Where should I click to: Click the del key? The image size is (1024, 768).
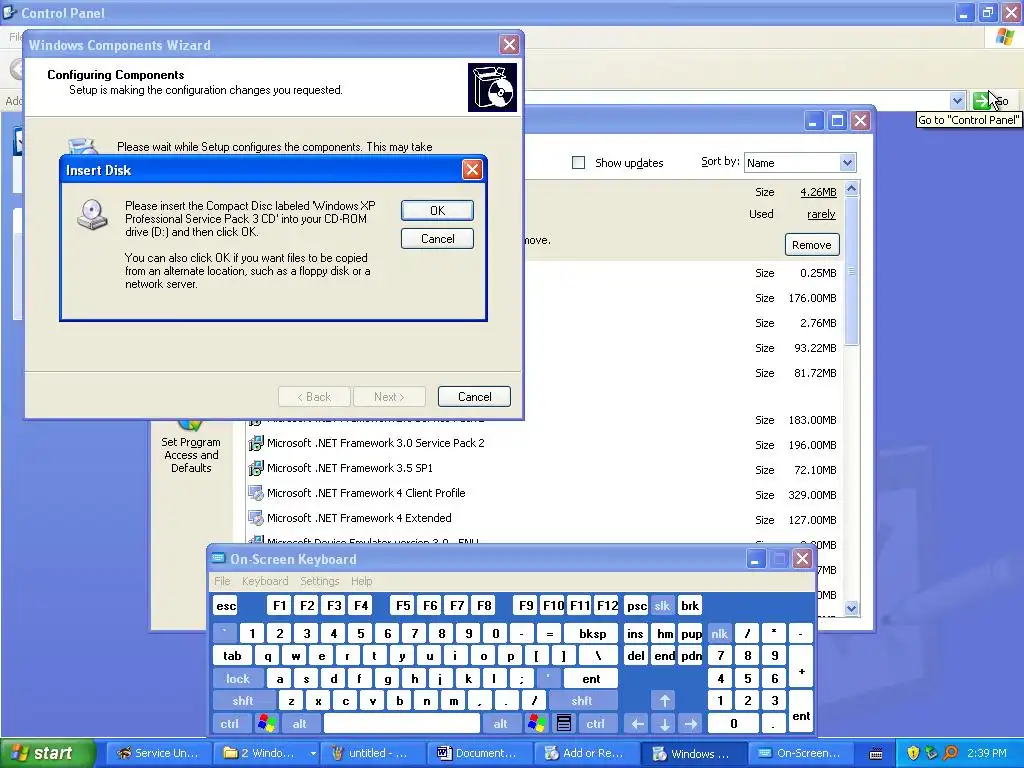point(636,656)
